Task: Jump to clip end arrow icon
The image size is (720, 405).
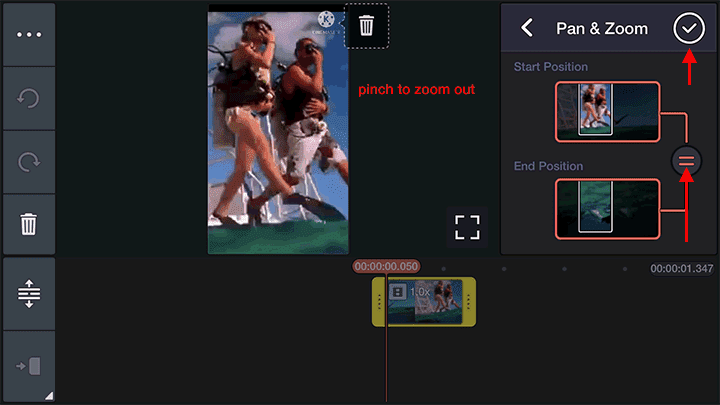Action: 29,366
